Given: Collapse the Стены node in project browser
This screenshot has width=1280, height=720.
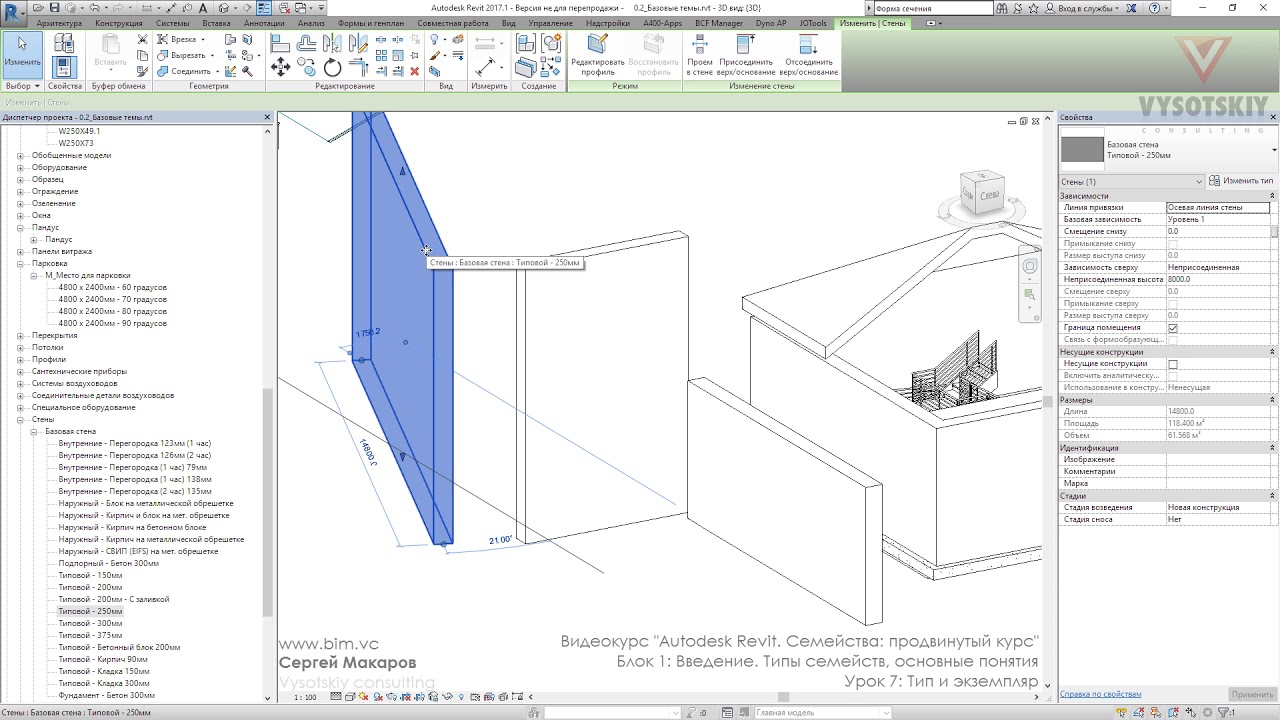Looking at the screenshot, I should coord(21,420).
